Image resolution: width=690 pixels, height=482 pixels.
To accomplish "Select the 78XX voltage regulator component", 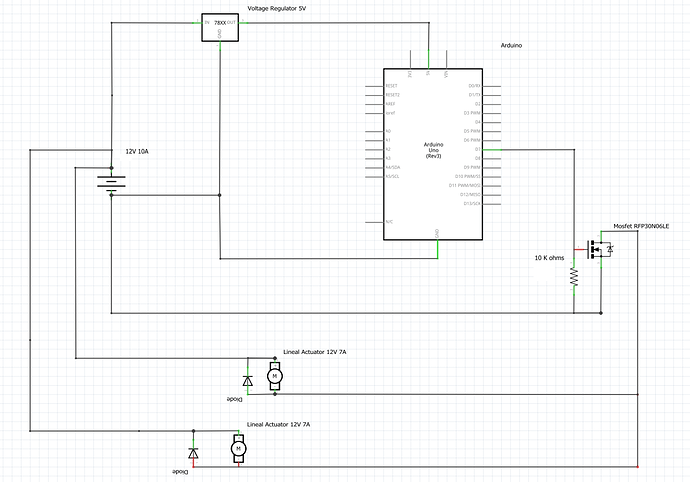I will [x=220, y=27].
